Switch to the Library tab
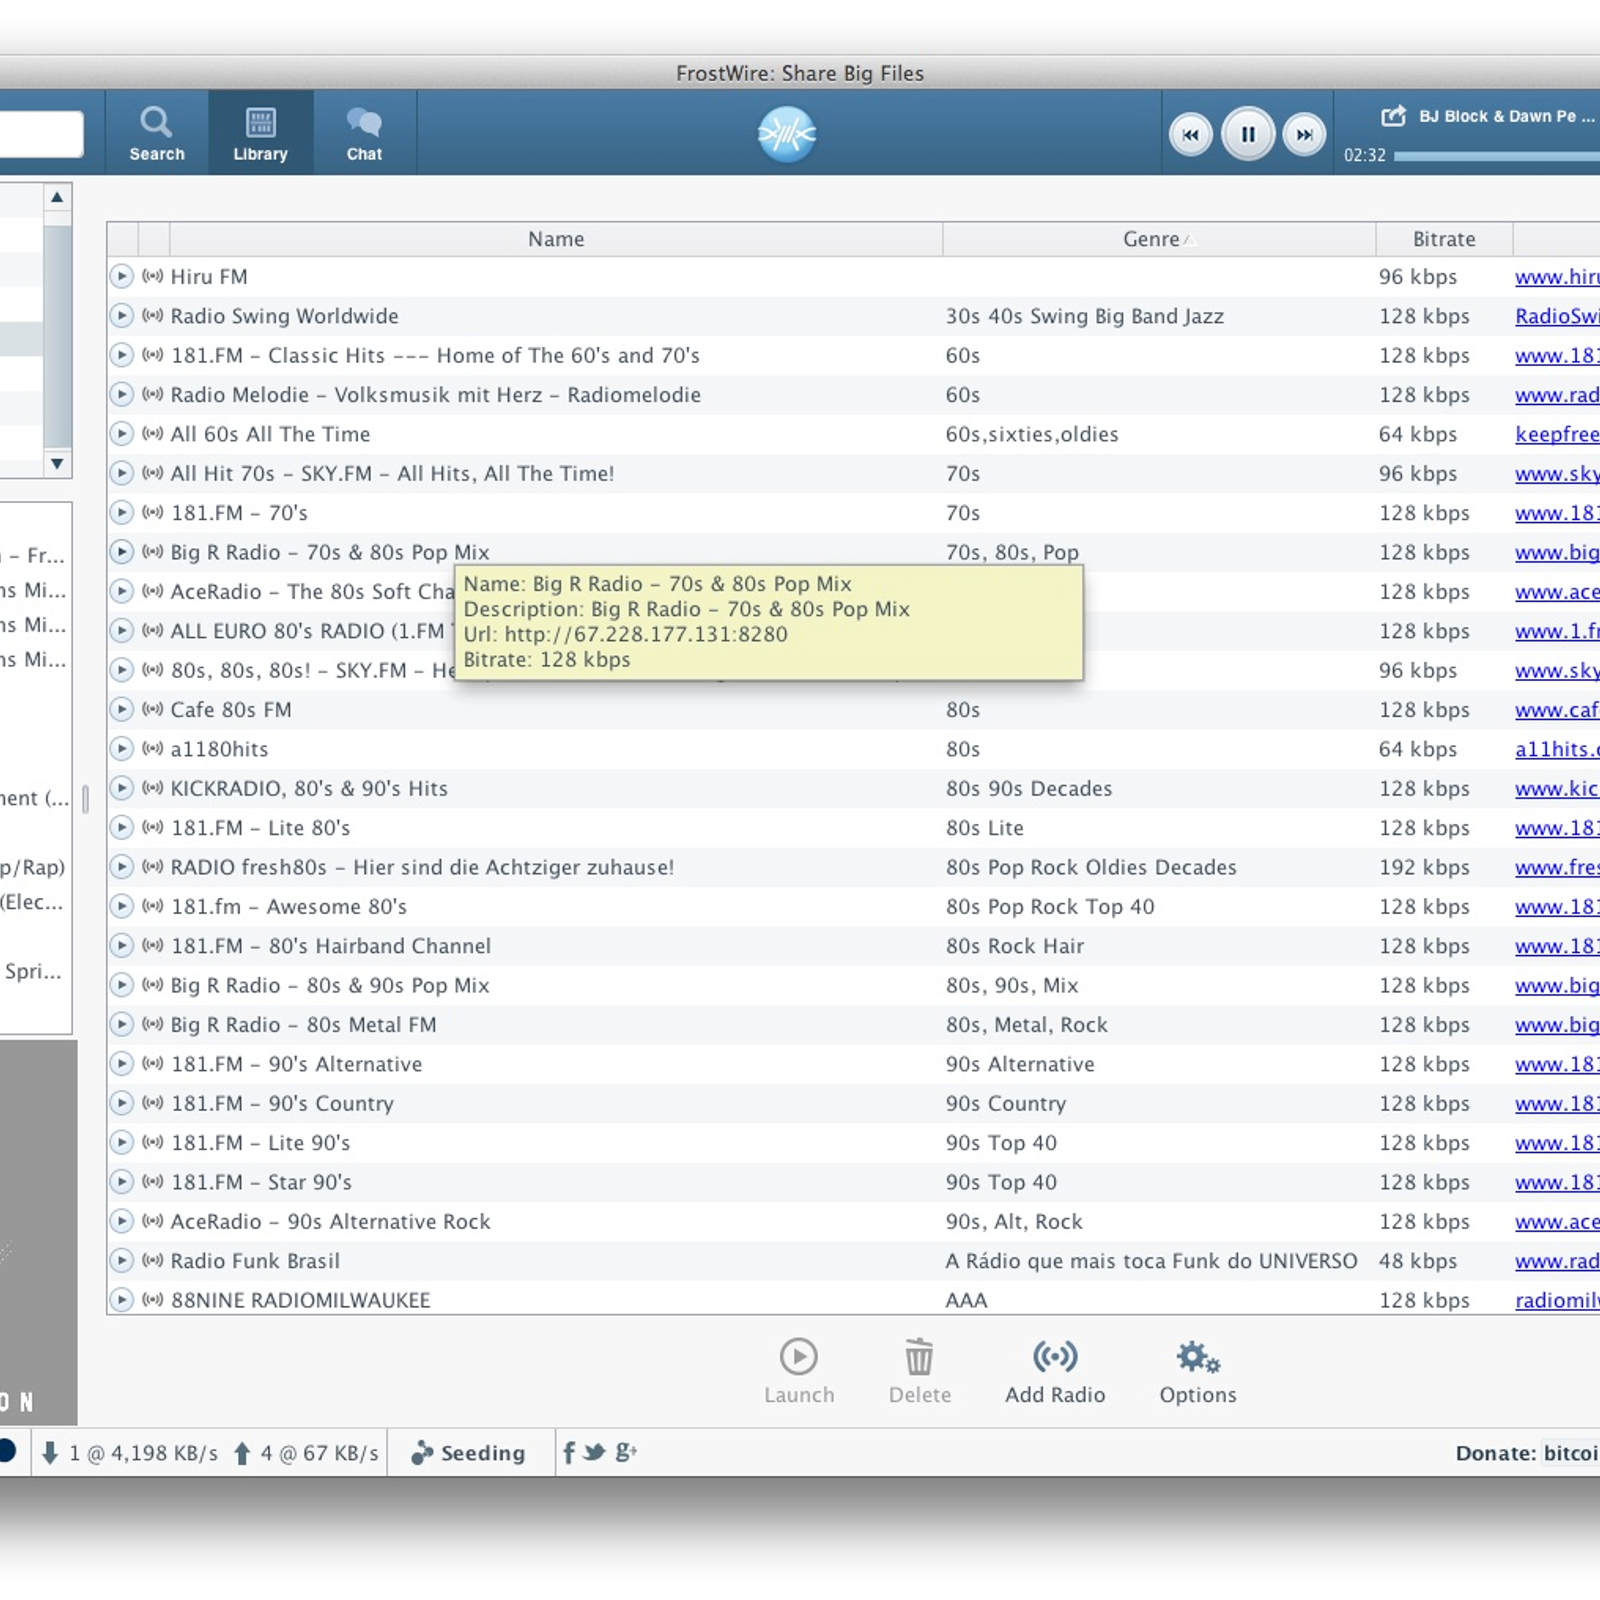Image resolution: width=1600 pixels, height=1600 pixels. [260, 133]
